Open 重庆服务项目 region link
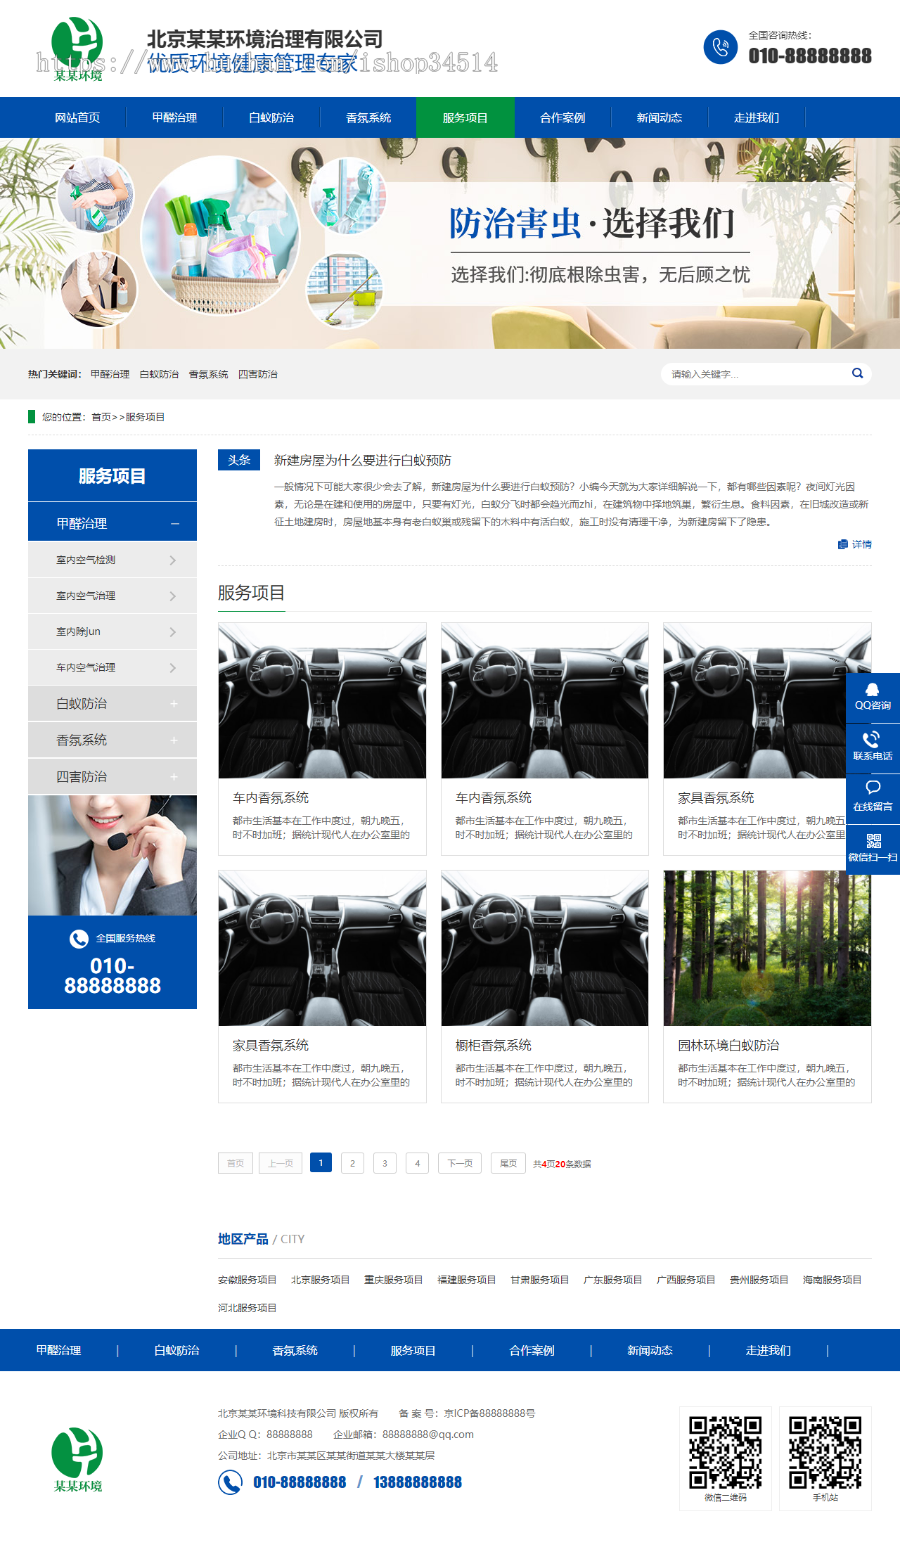The image size is (900, 1547). point(393,1280)
